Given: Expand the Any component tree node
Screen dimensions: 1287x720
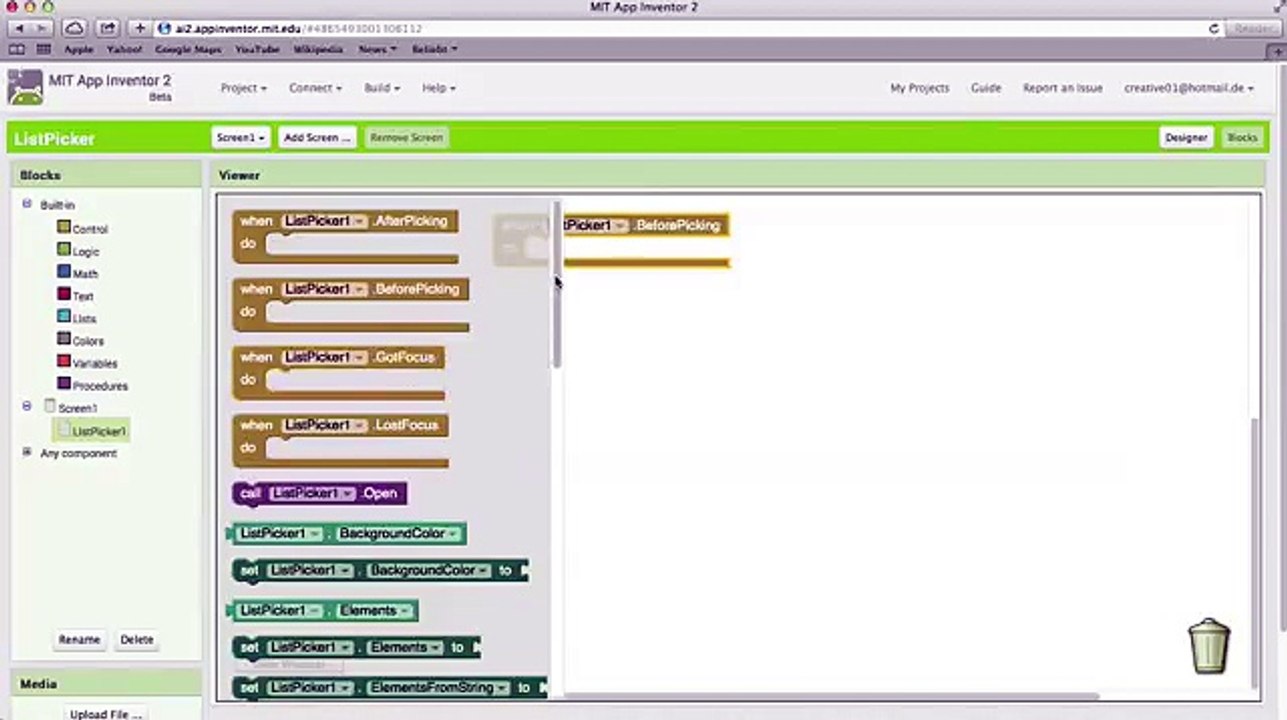Looking at the screenshot, I should tap(27, 452).
